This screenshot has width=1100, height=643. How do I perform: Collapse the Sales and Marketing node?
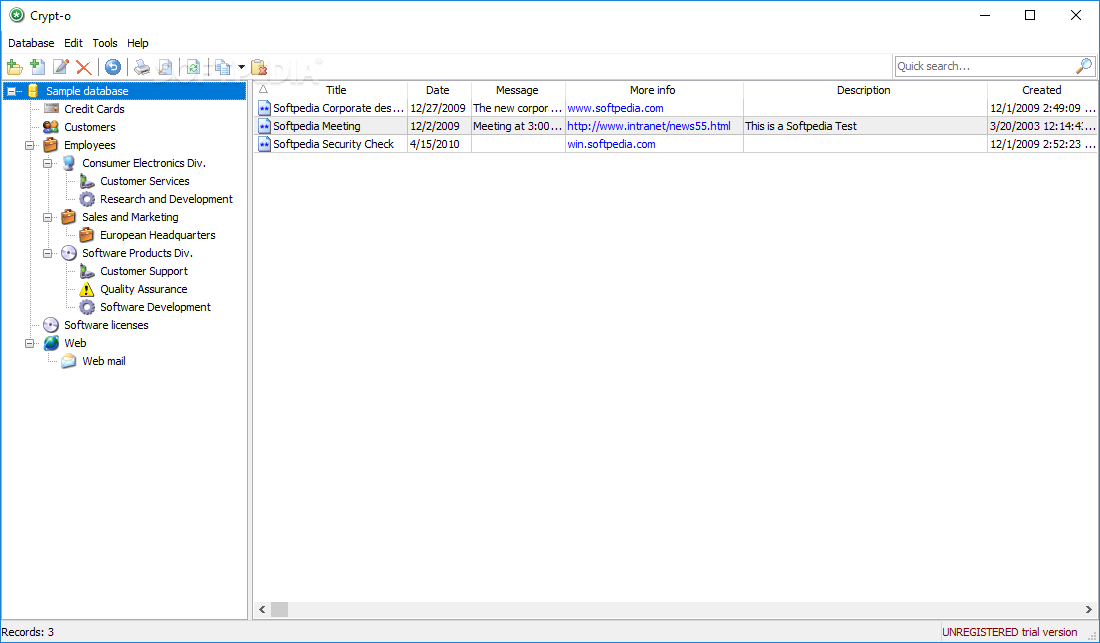[48, 217]
